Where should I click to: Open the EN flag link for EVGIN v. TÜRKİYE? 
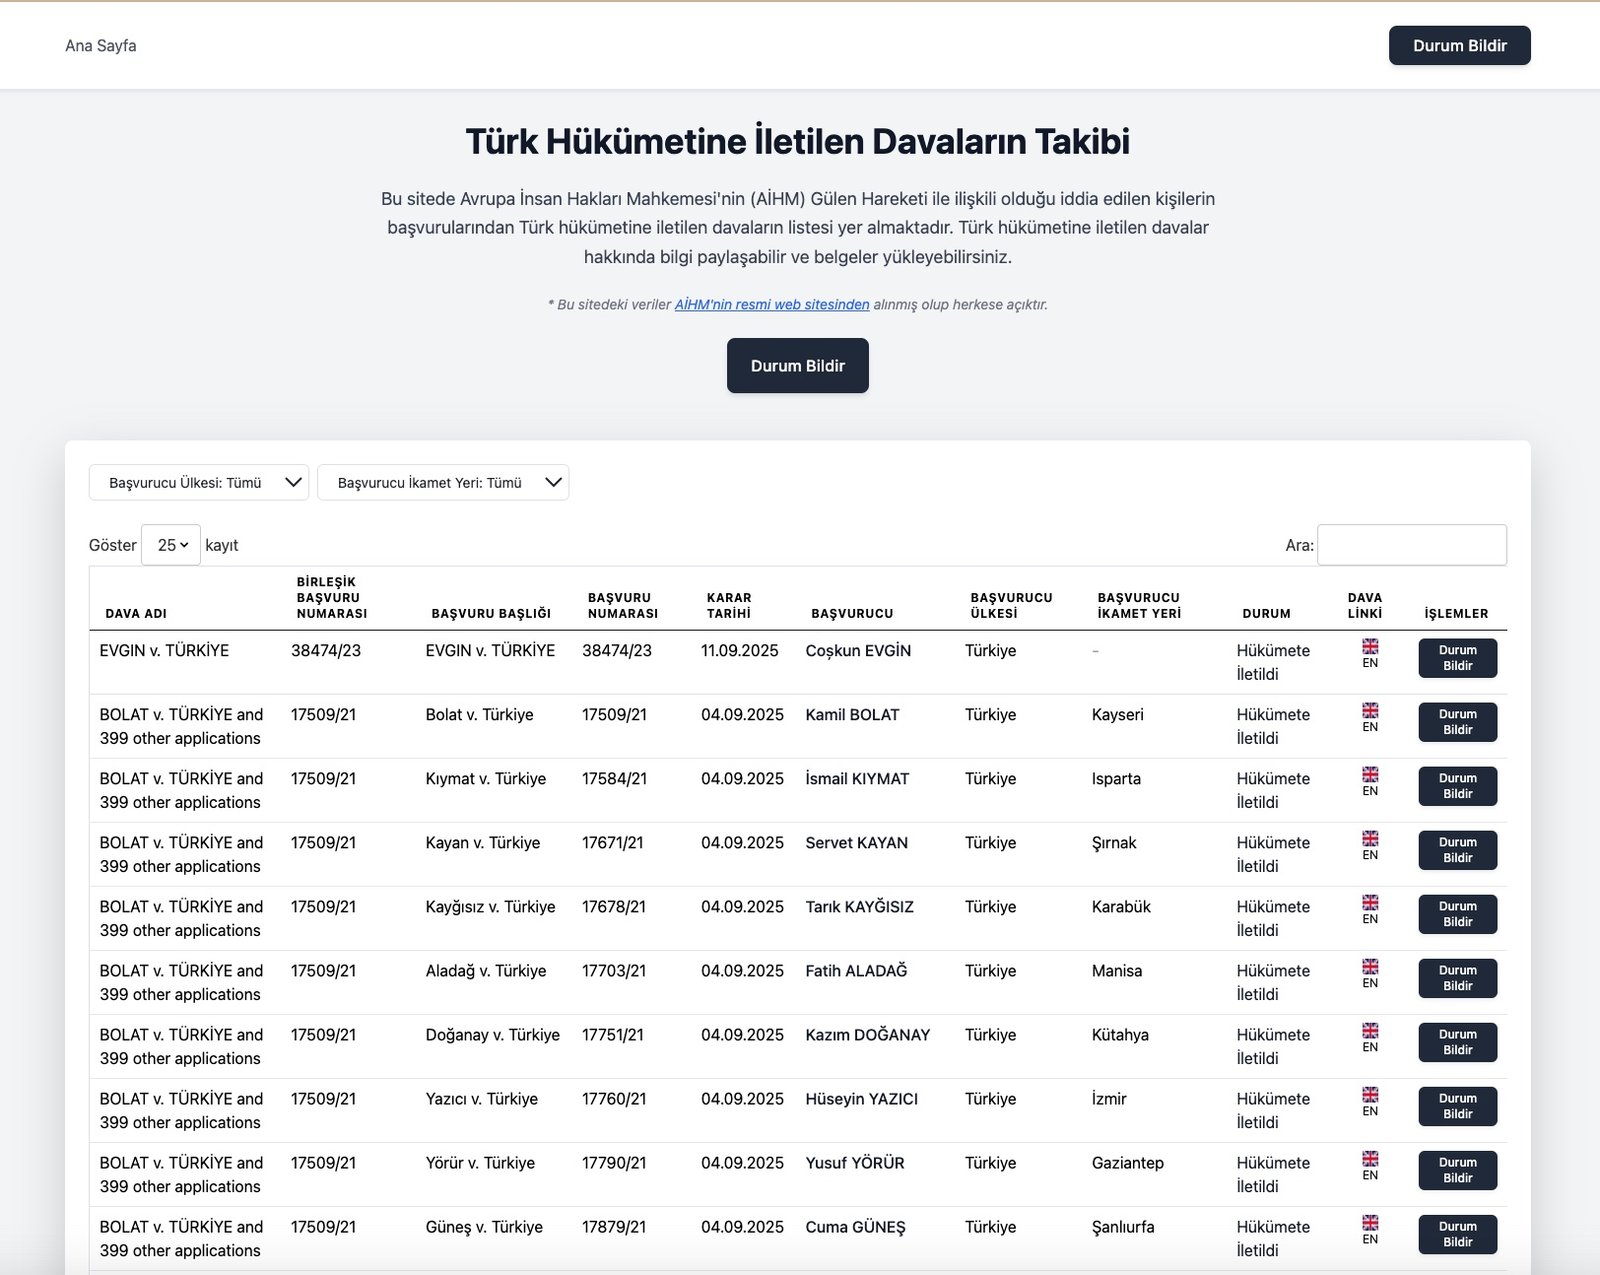(x=1370, y=654)
